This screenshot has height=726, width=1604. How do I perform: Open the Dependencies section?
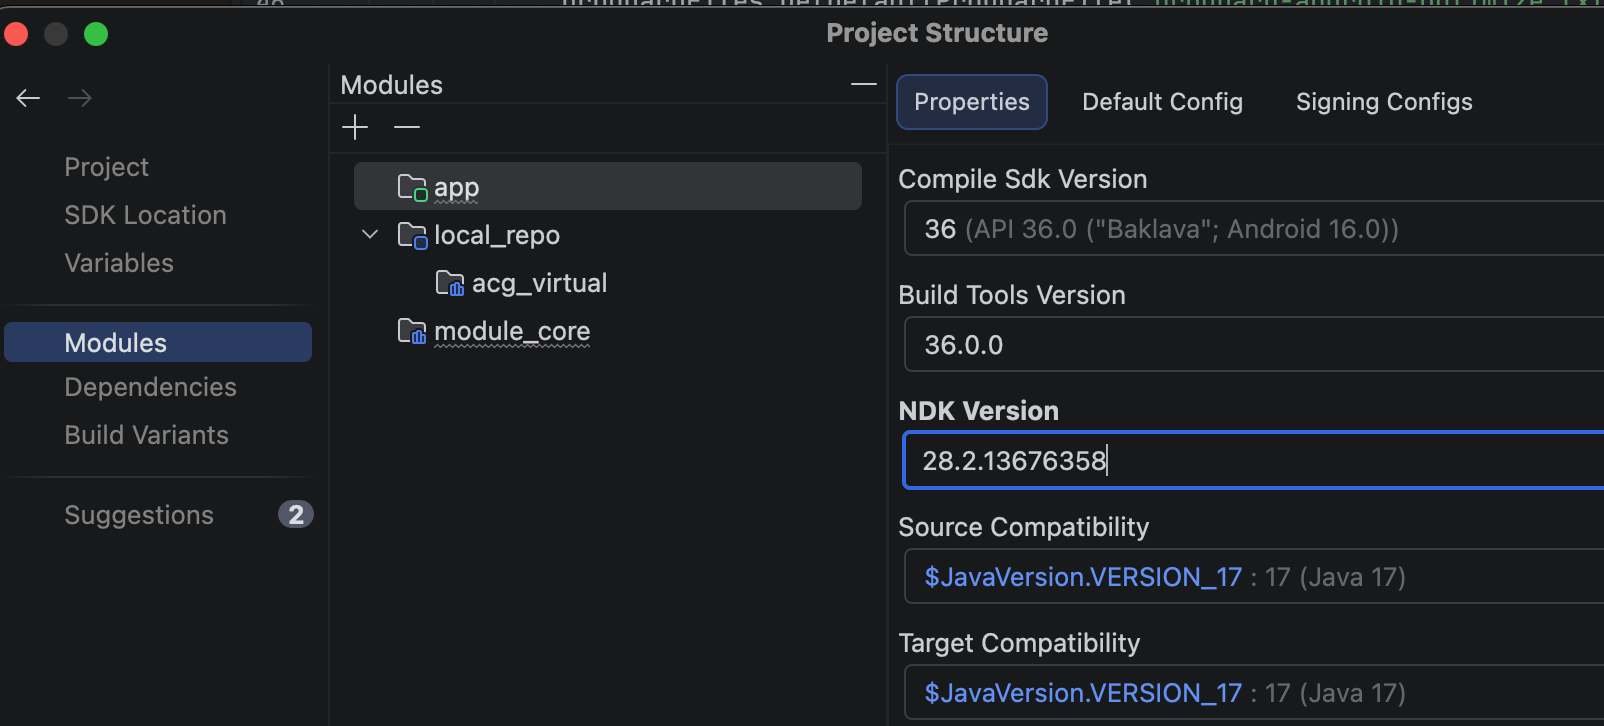click(x=150, y=387)
